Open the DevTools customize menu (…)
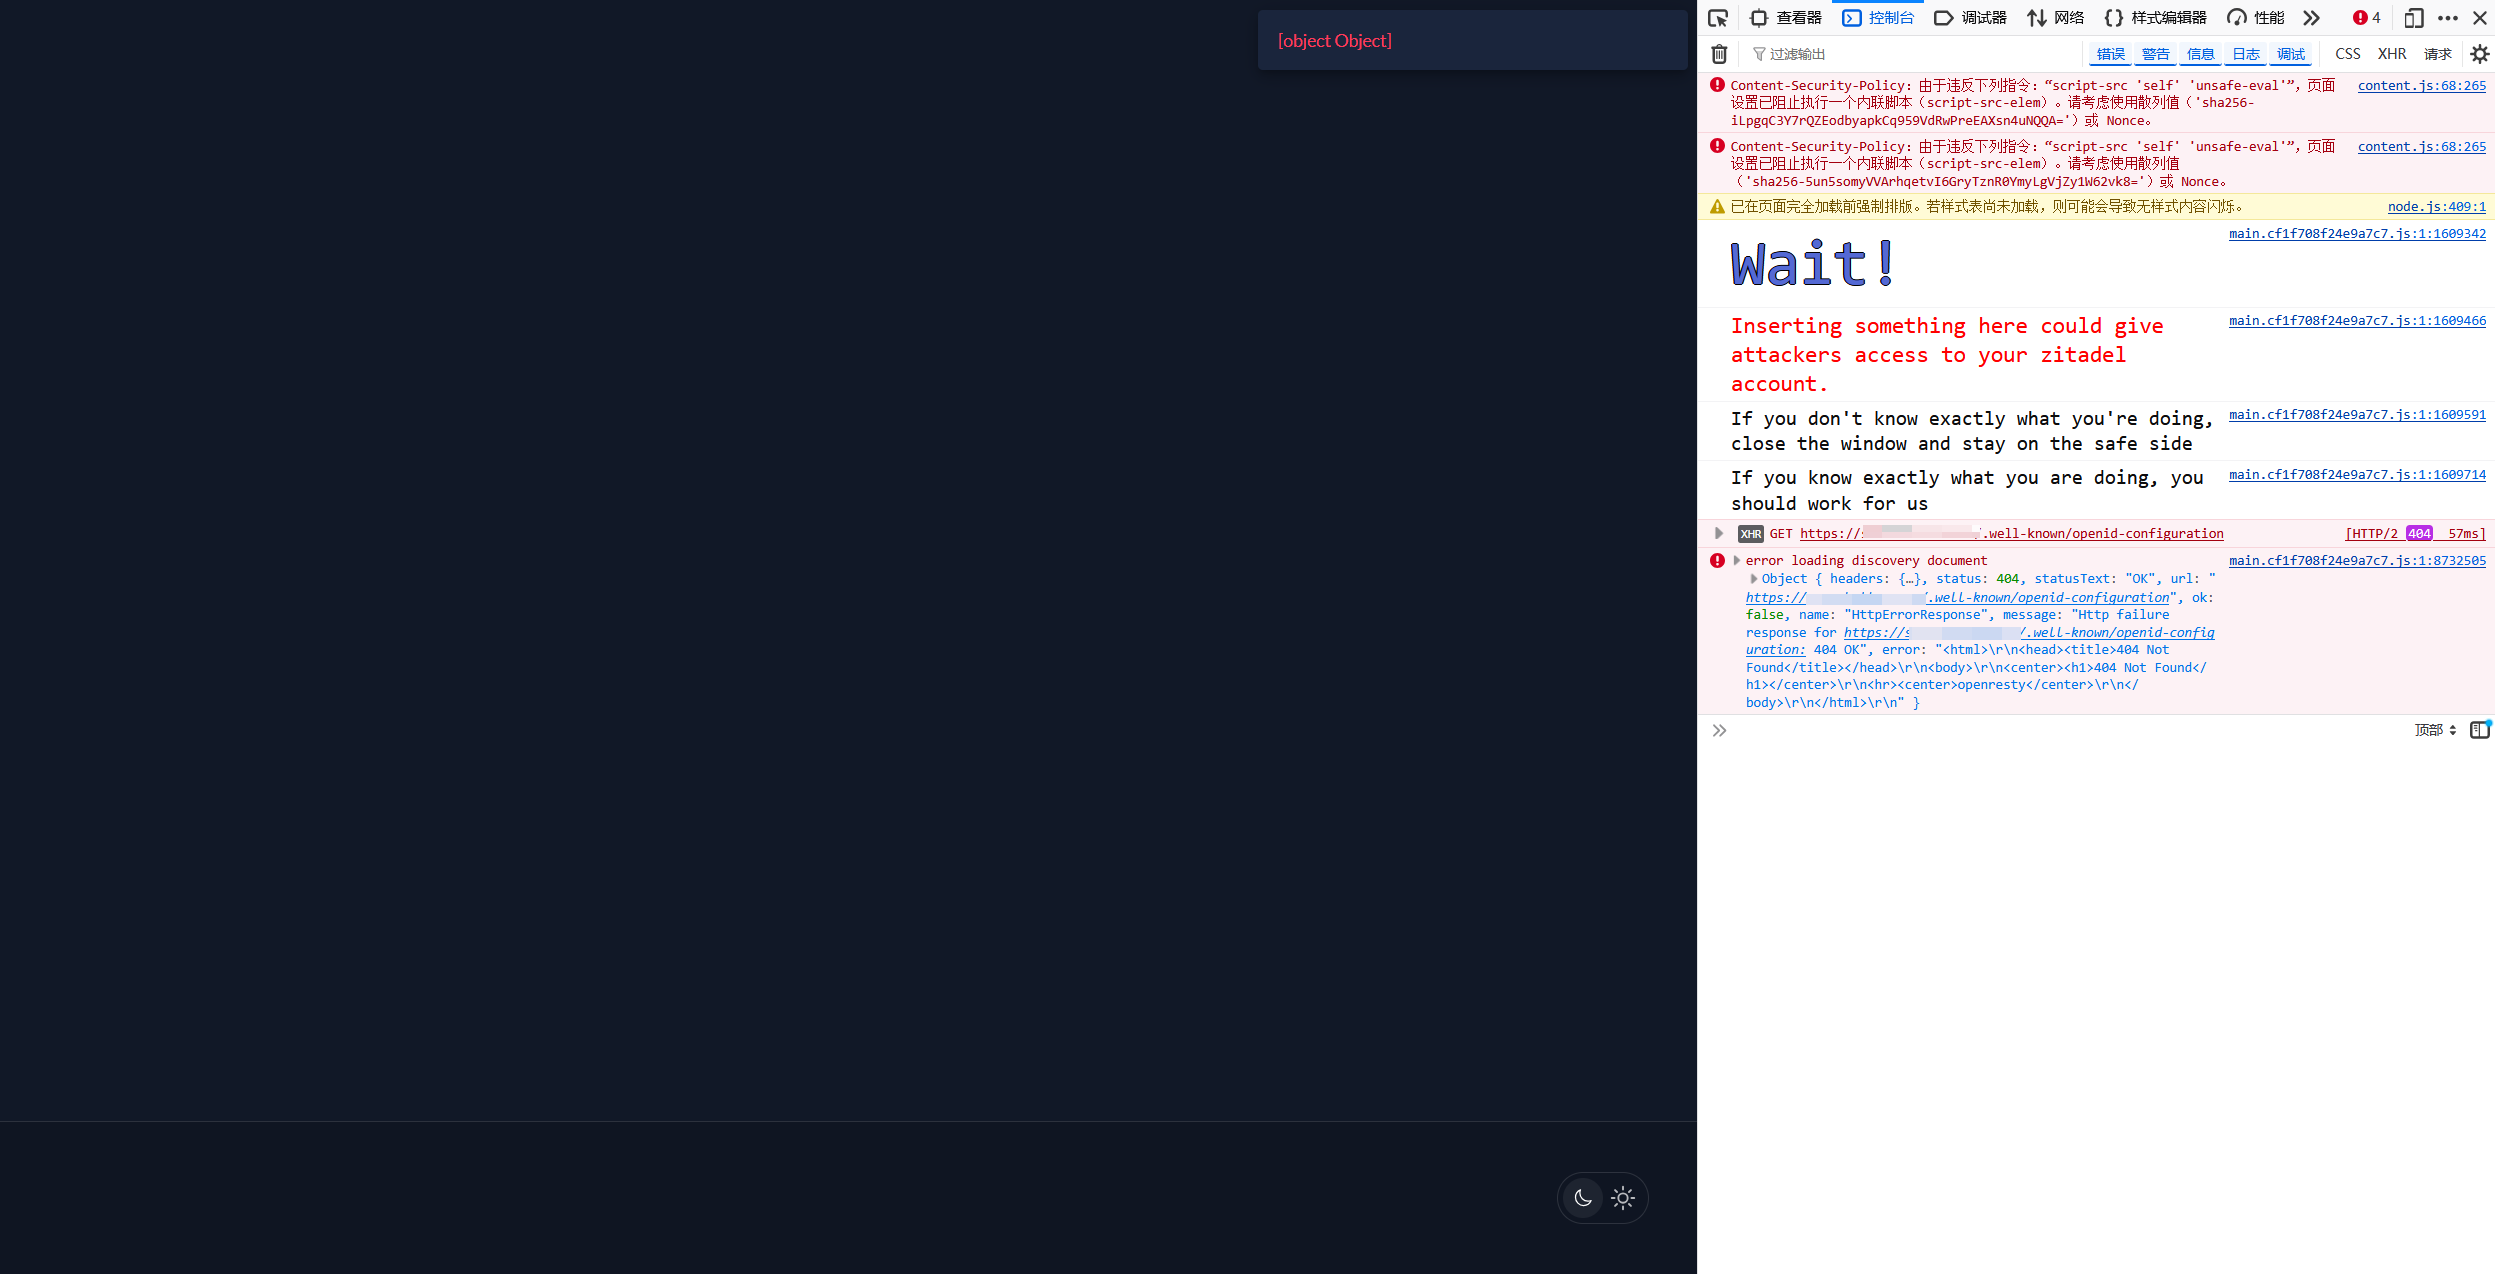2495x1274 pixels. pos(2446,17)
